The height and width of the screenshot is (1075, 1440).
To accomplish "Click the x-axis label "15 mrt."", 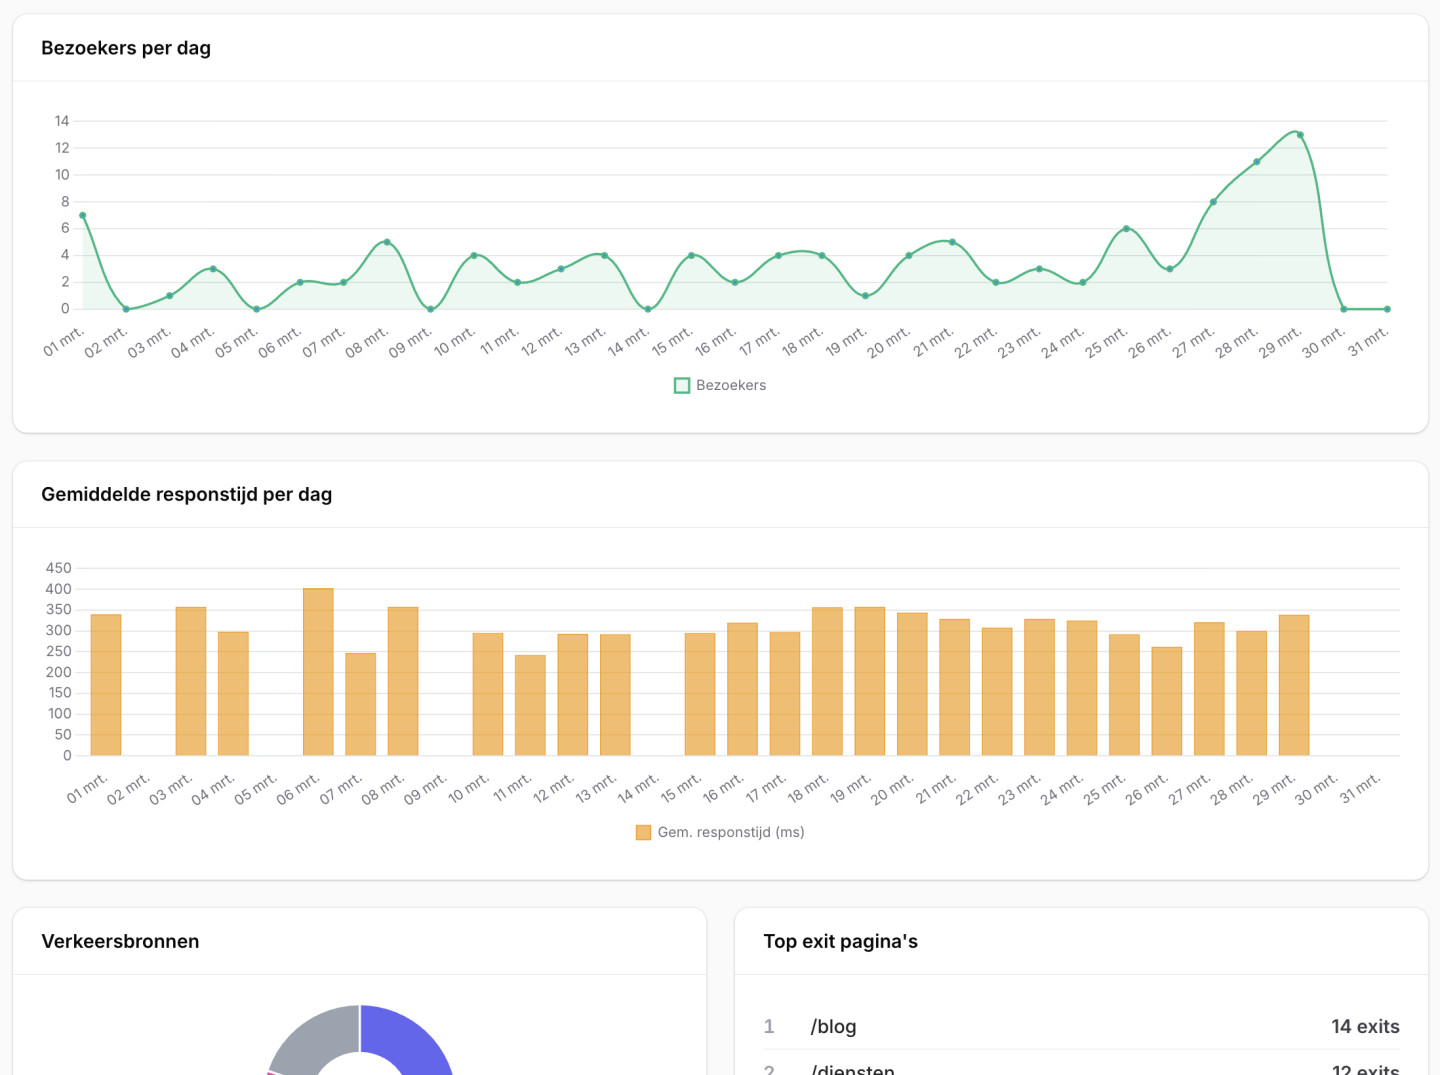I will pos(670,343).
